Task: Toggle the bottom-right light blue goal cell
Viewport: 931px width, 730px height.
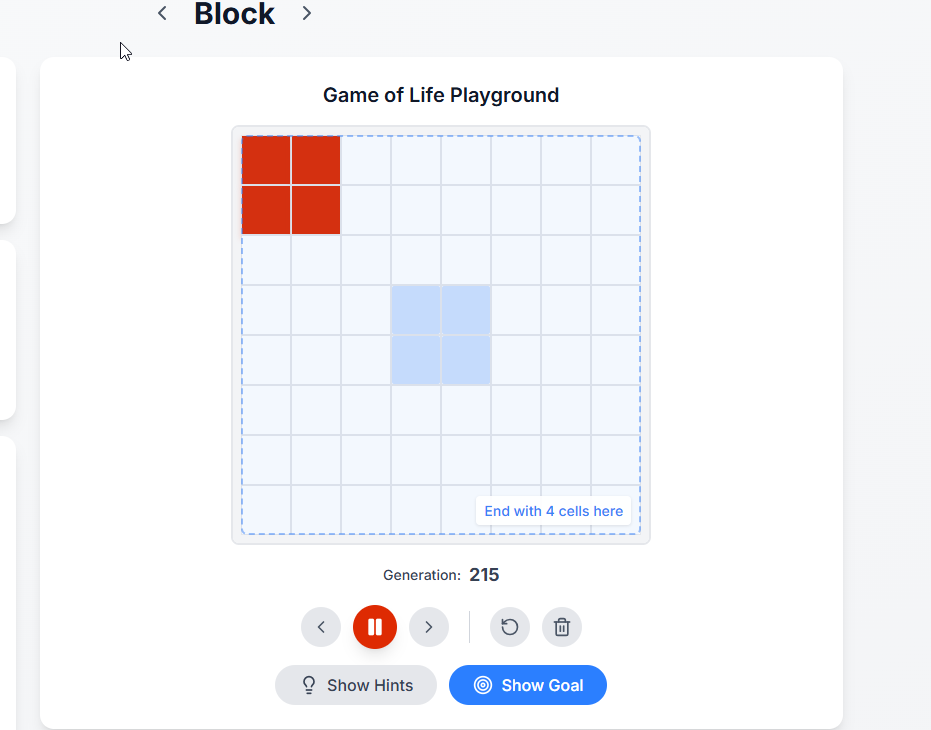Action: click(x=466, y=360)
